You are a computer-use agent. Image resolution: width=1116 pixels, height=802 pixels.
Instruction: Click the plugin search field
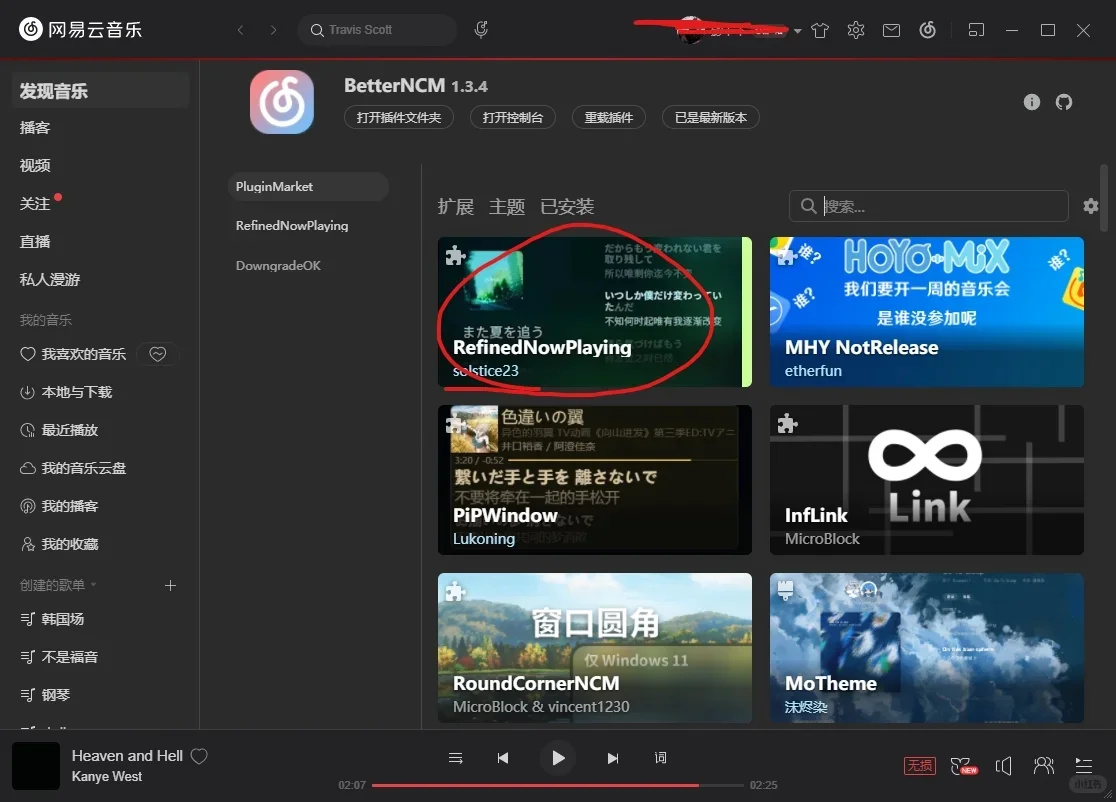[x=928, y=206]
